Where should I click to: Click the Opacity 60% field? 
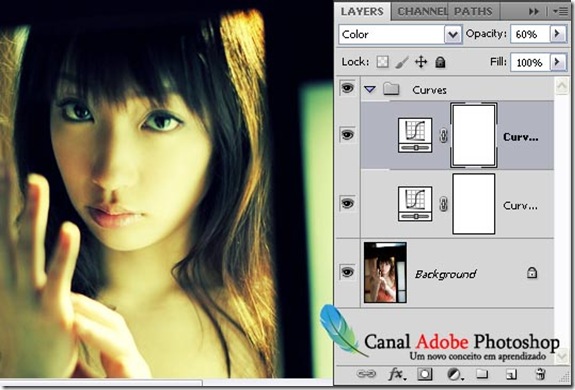[530, 34]
